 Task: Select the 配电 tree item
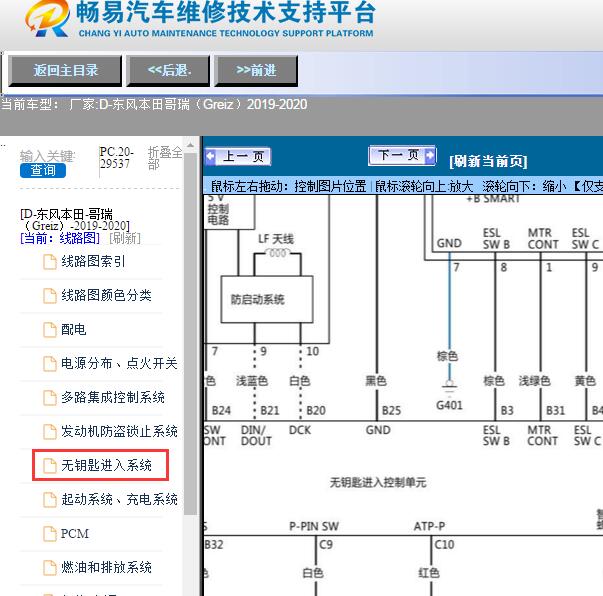pyautogui.click(x=73, y=329)
